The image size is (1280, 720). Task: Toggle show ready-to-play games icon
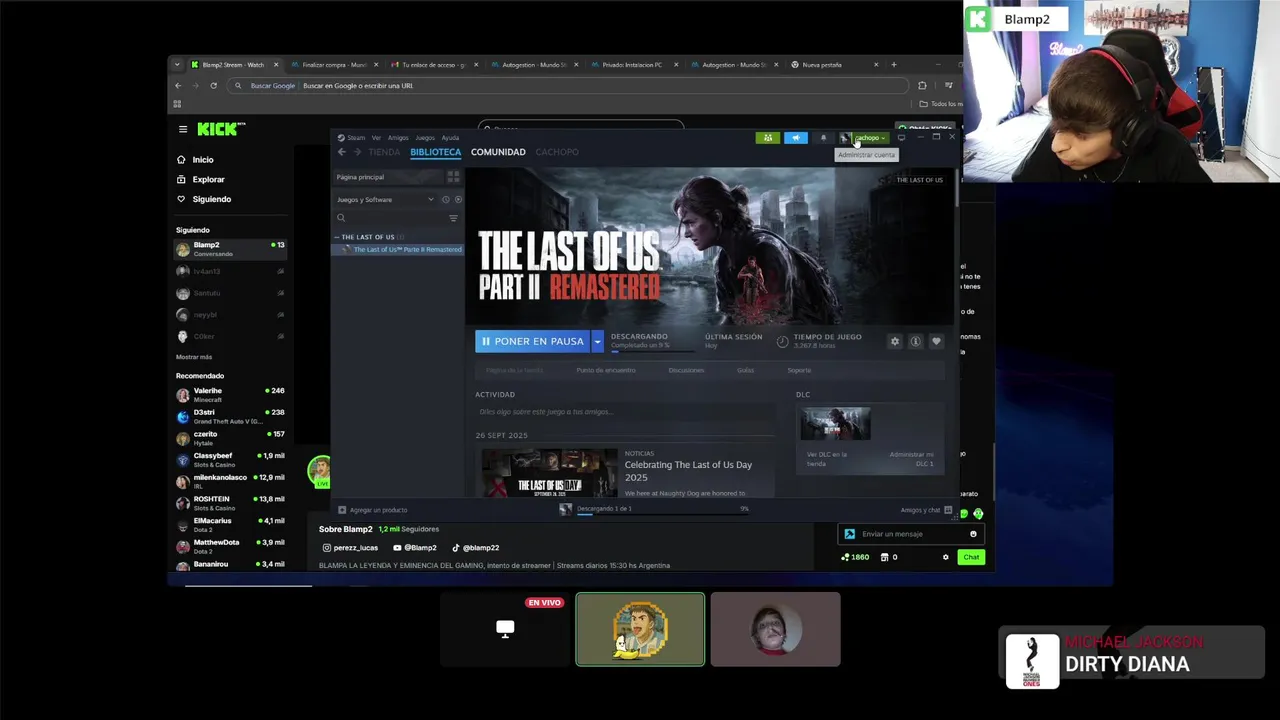click(458, 200)
